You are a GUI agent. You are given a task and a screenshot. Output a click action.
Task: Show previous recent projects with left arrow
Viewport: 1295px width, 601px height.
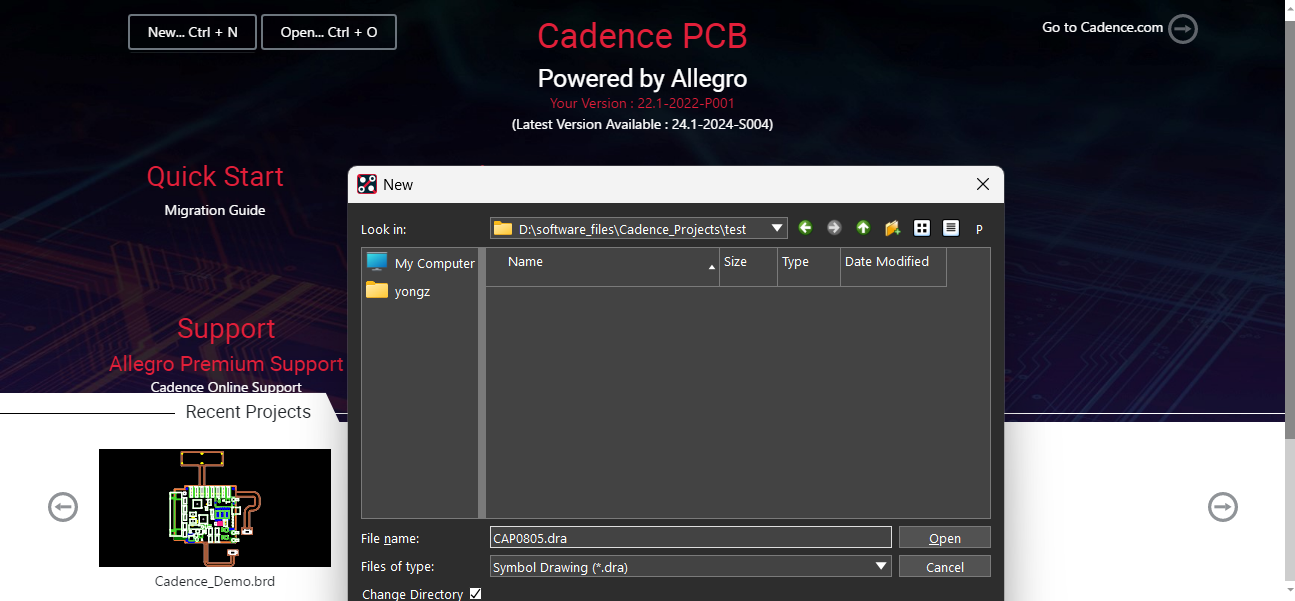click(63, 507)
